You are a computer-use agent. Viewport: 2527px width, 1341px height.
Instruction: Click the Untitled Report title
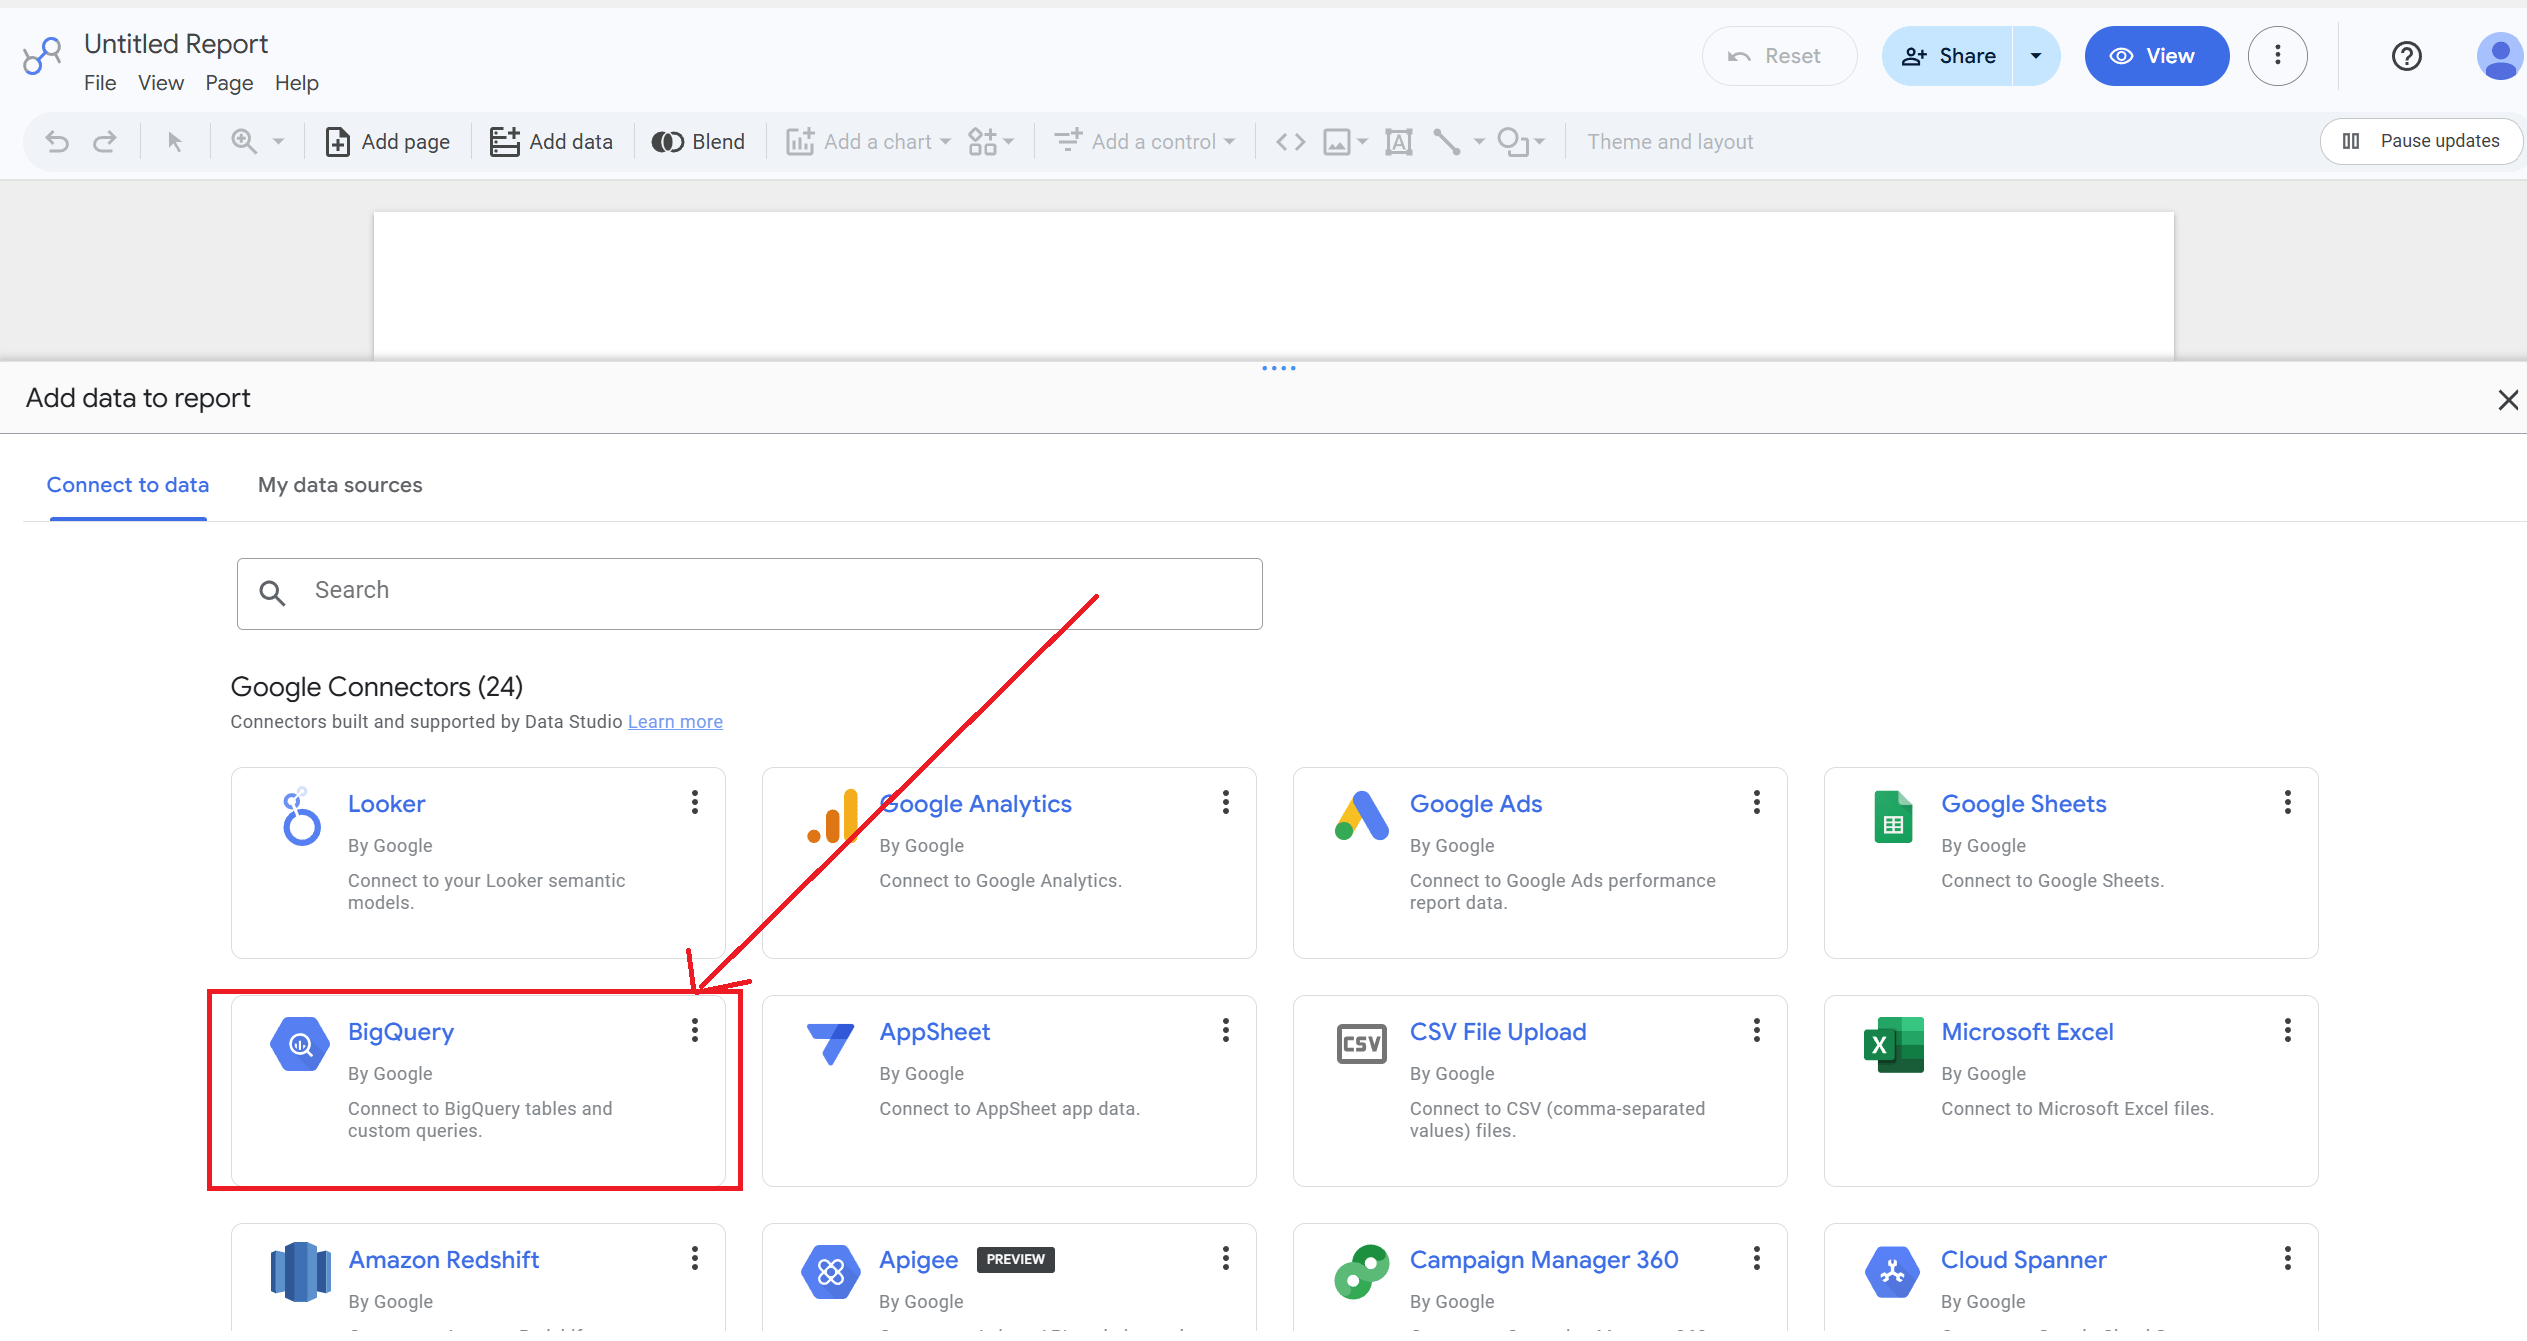[x=176, y=44]
